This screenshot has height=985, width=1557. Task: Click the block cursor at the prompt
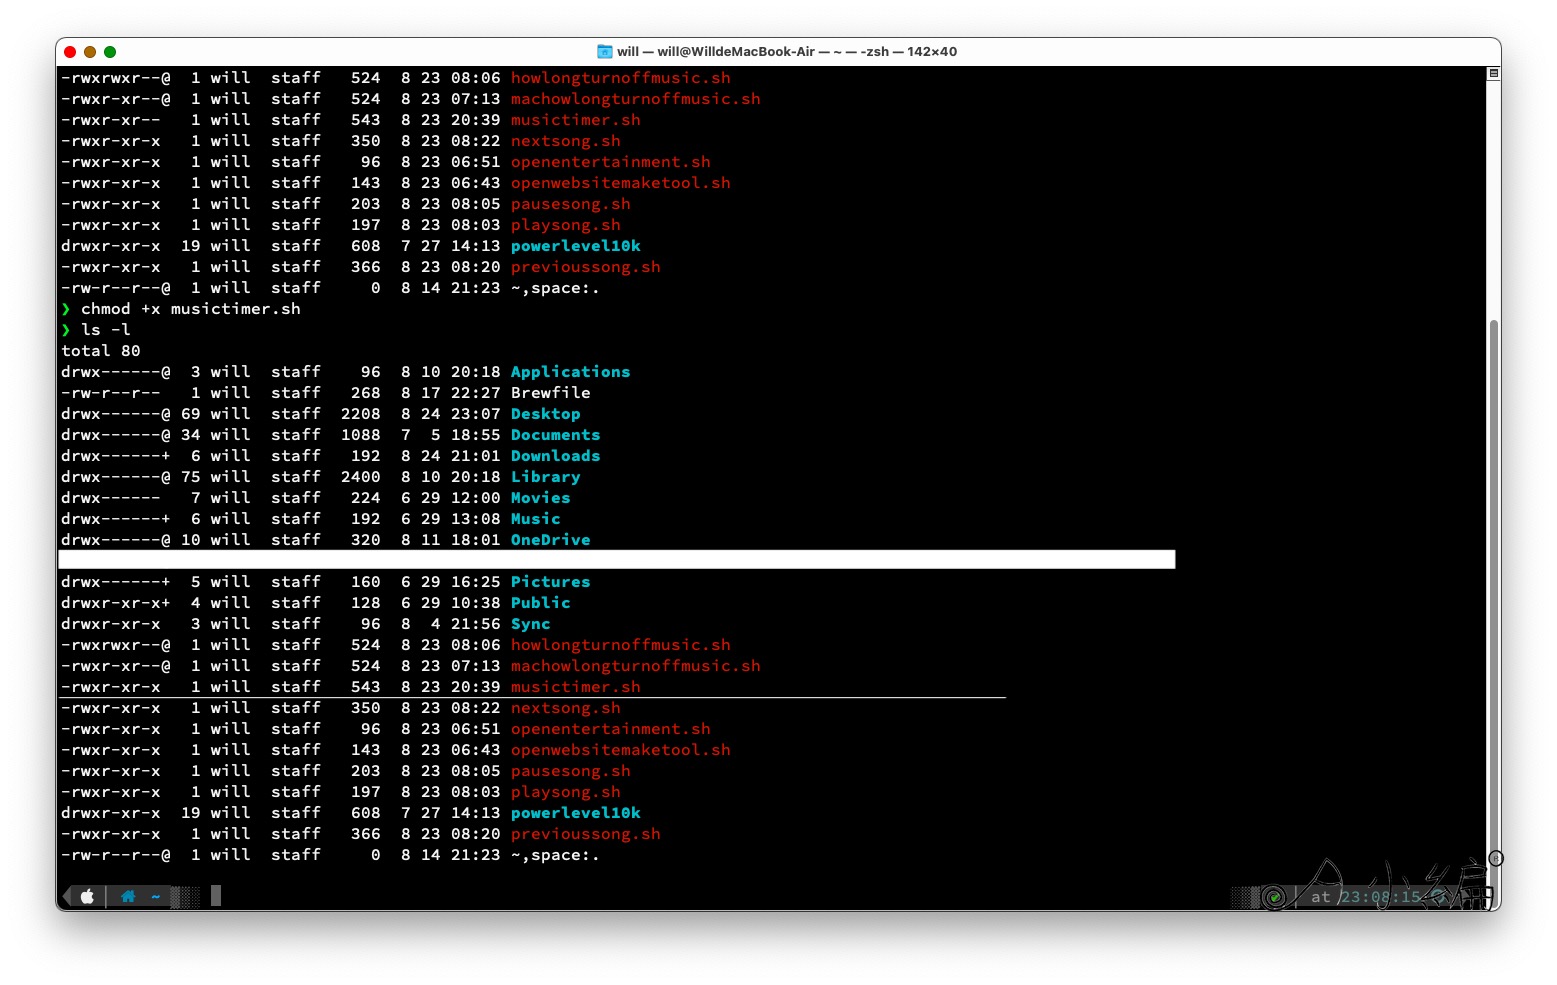click(216, 896)
